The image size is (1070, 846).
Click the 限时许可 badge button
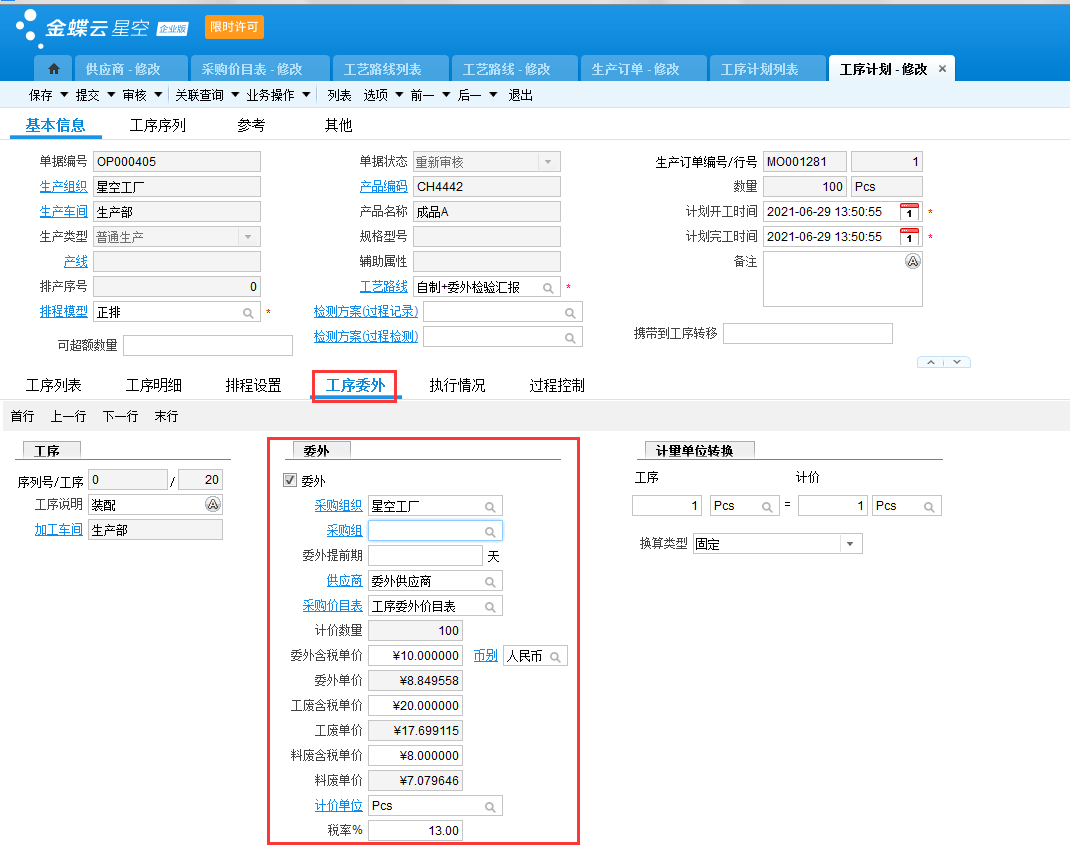point(234,27)
